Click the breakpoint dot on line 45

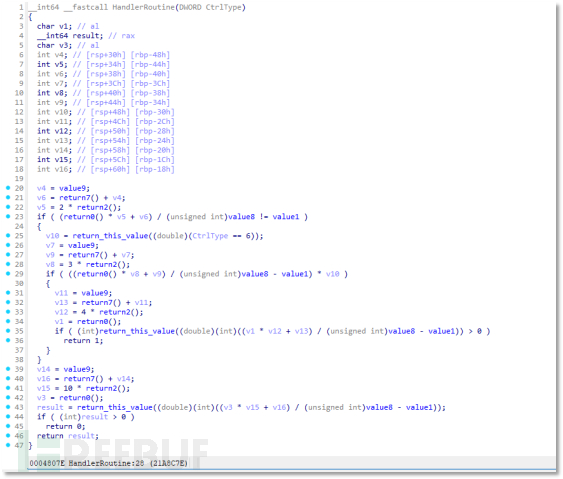(x=8, y=426)
